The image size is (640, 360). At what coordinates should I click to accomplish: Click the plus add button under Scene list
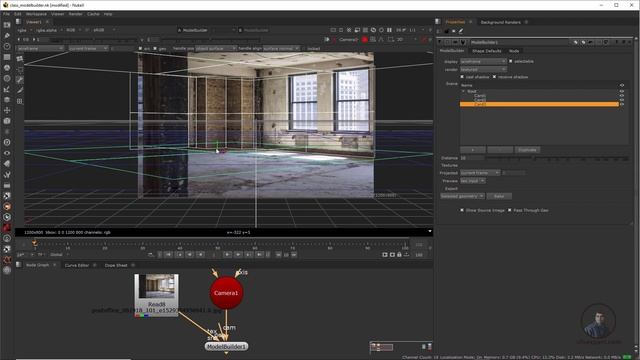click(x=473, y=150)
